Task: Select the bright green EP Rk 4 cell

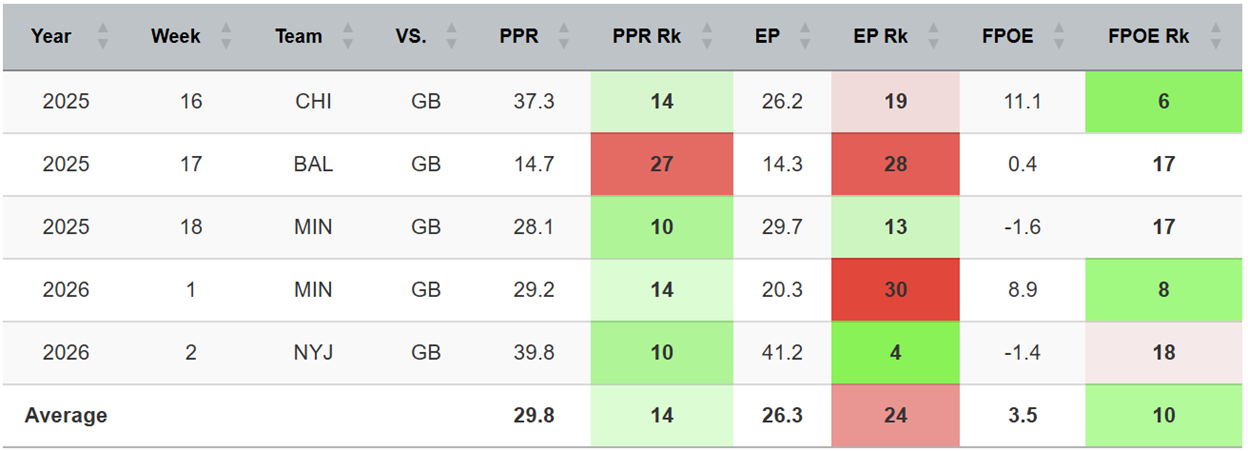Action: 896,353
